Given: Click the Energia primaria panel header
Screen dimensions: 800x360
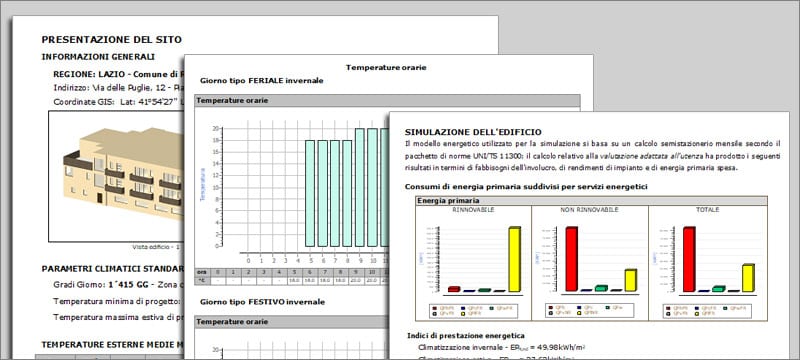Looking at the screenshot, I should (x=591, y=200).
